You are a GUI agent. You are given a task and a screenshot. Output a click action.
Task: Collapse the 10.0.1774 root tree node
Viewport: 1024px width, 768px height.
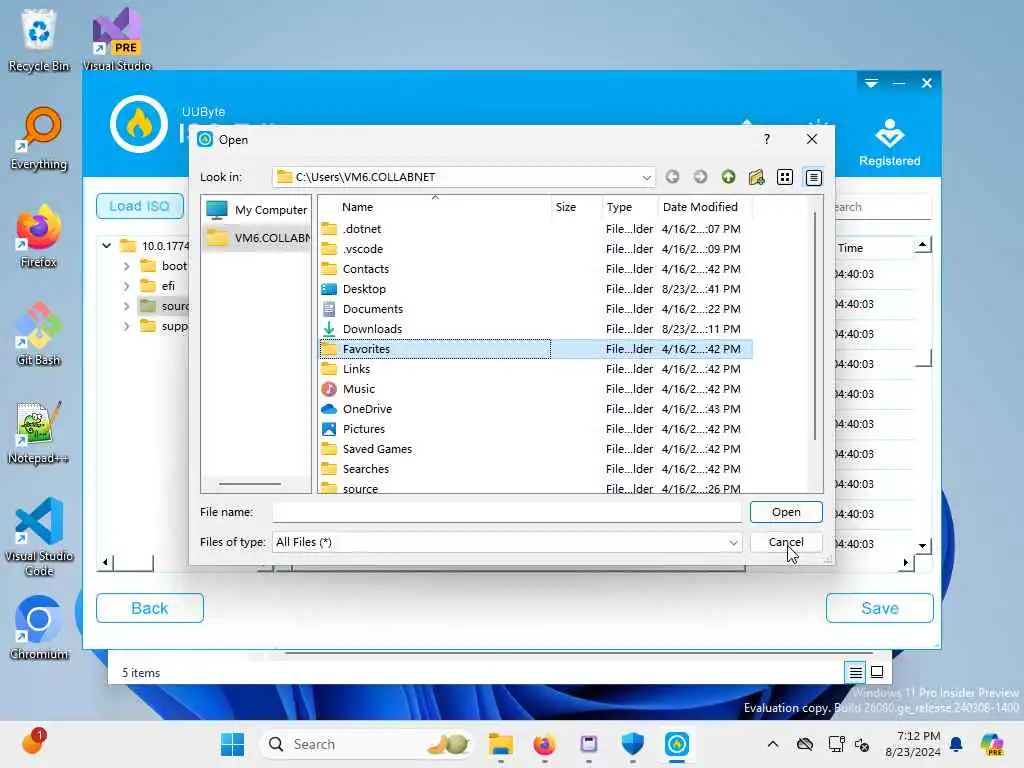click(x=106, y=246)
